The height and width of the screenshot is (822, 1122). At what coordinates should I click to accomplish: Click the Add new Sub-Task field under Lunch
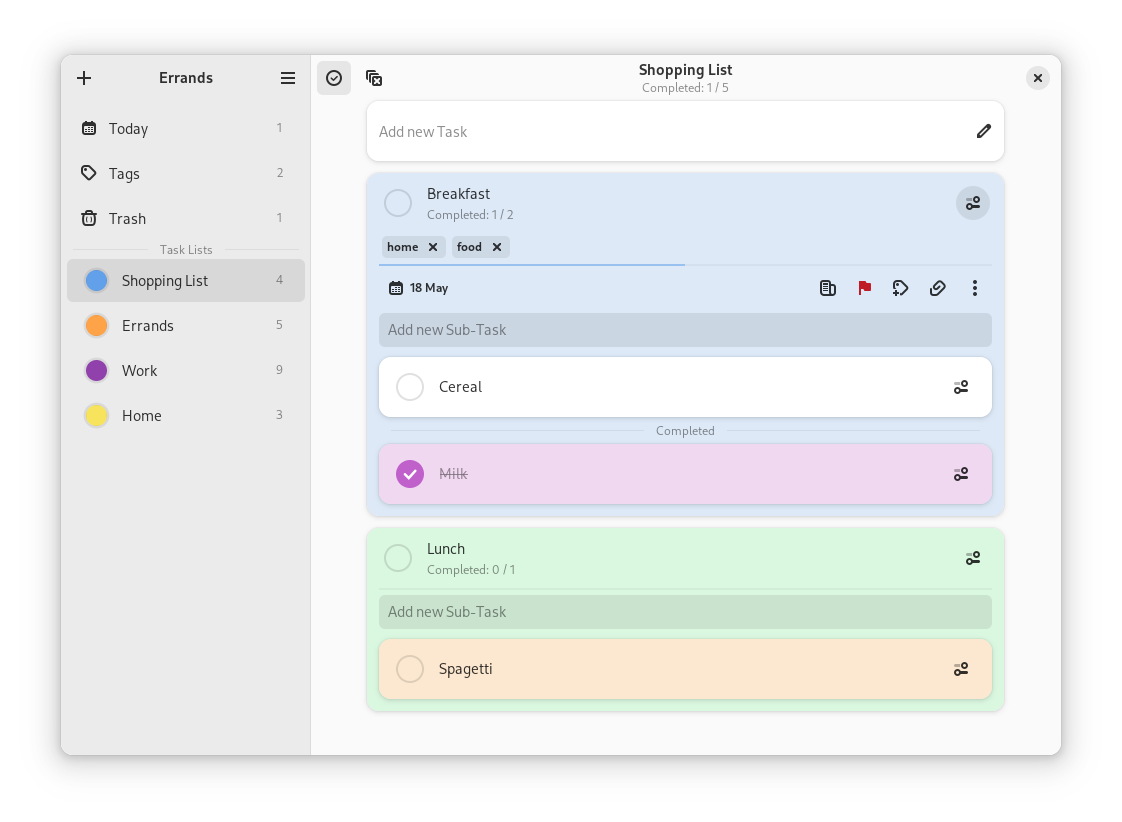685,612
